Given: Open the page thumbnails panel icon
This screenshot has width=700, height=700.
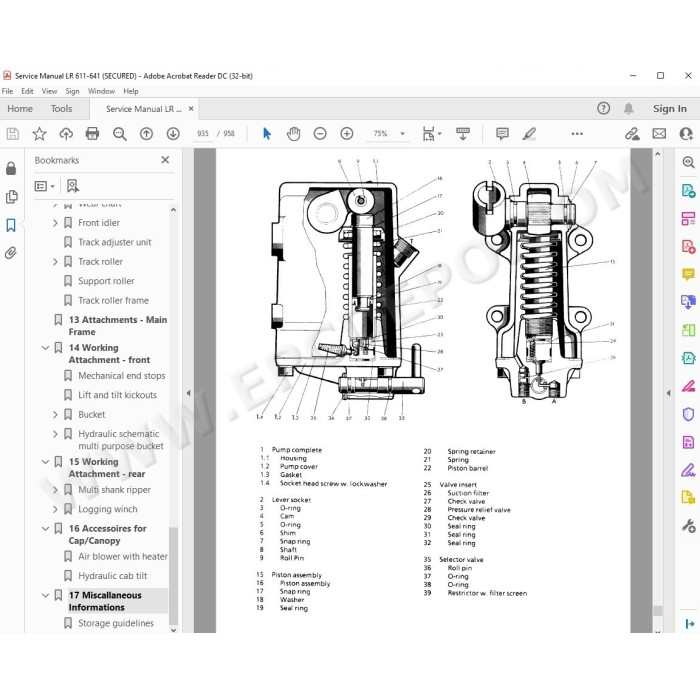Looking at the screenshot, I should [x=11, y=197].
